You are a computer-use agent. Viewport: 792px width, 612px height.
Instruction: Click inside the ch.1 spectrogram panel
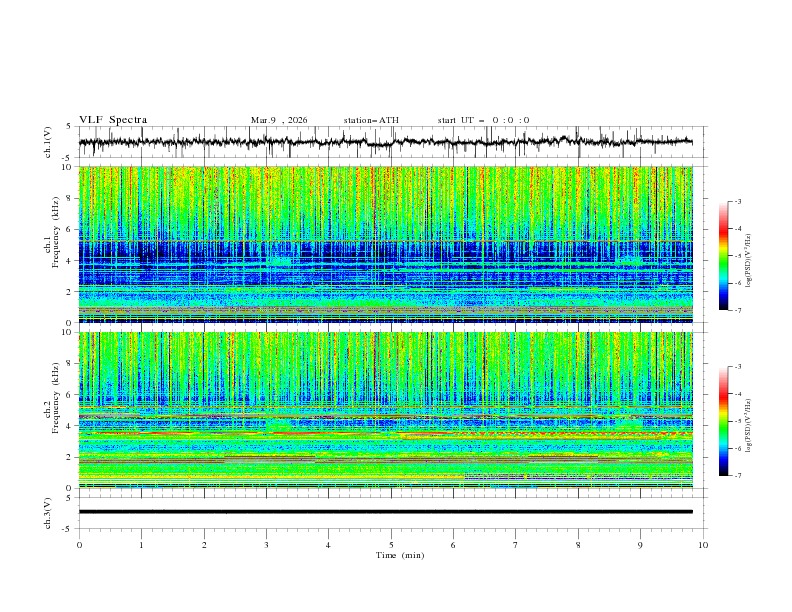coord(386,244)
